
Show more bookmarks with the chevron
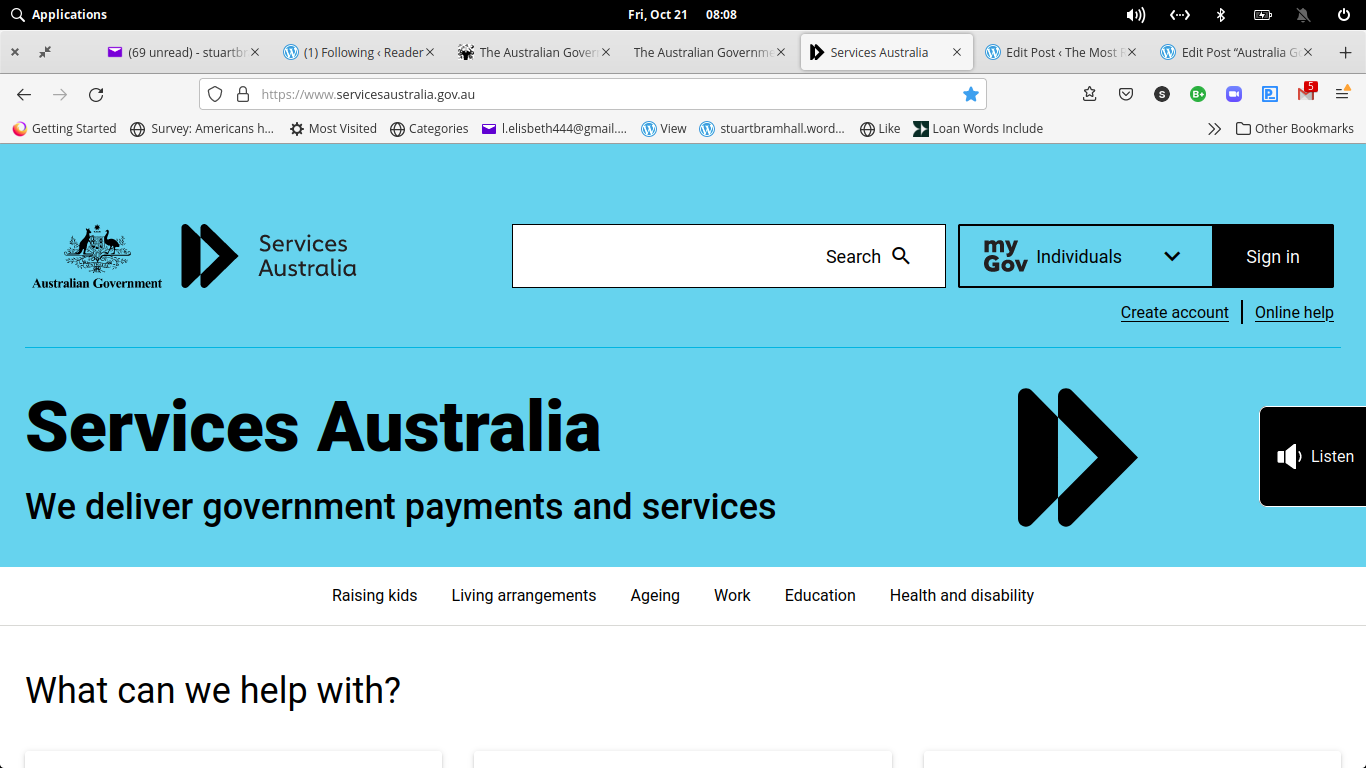(x=1214, y=129)
